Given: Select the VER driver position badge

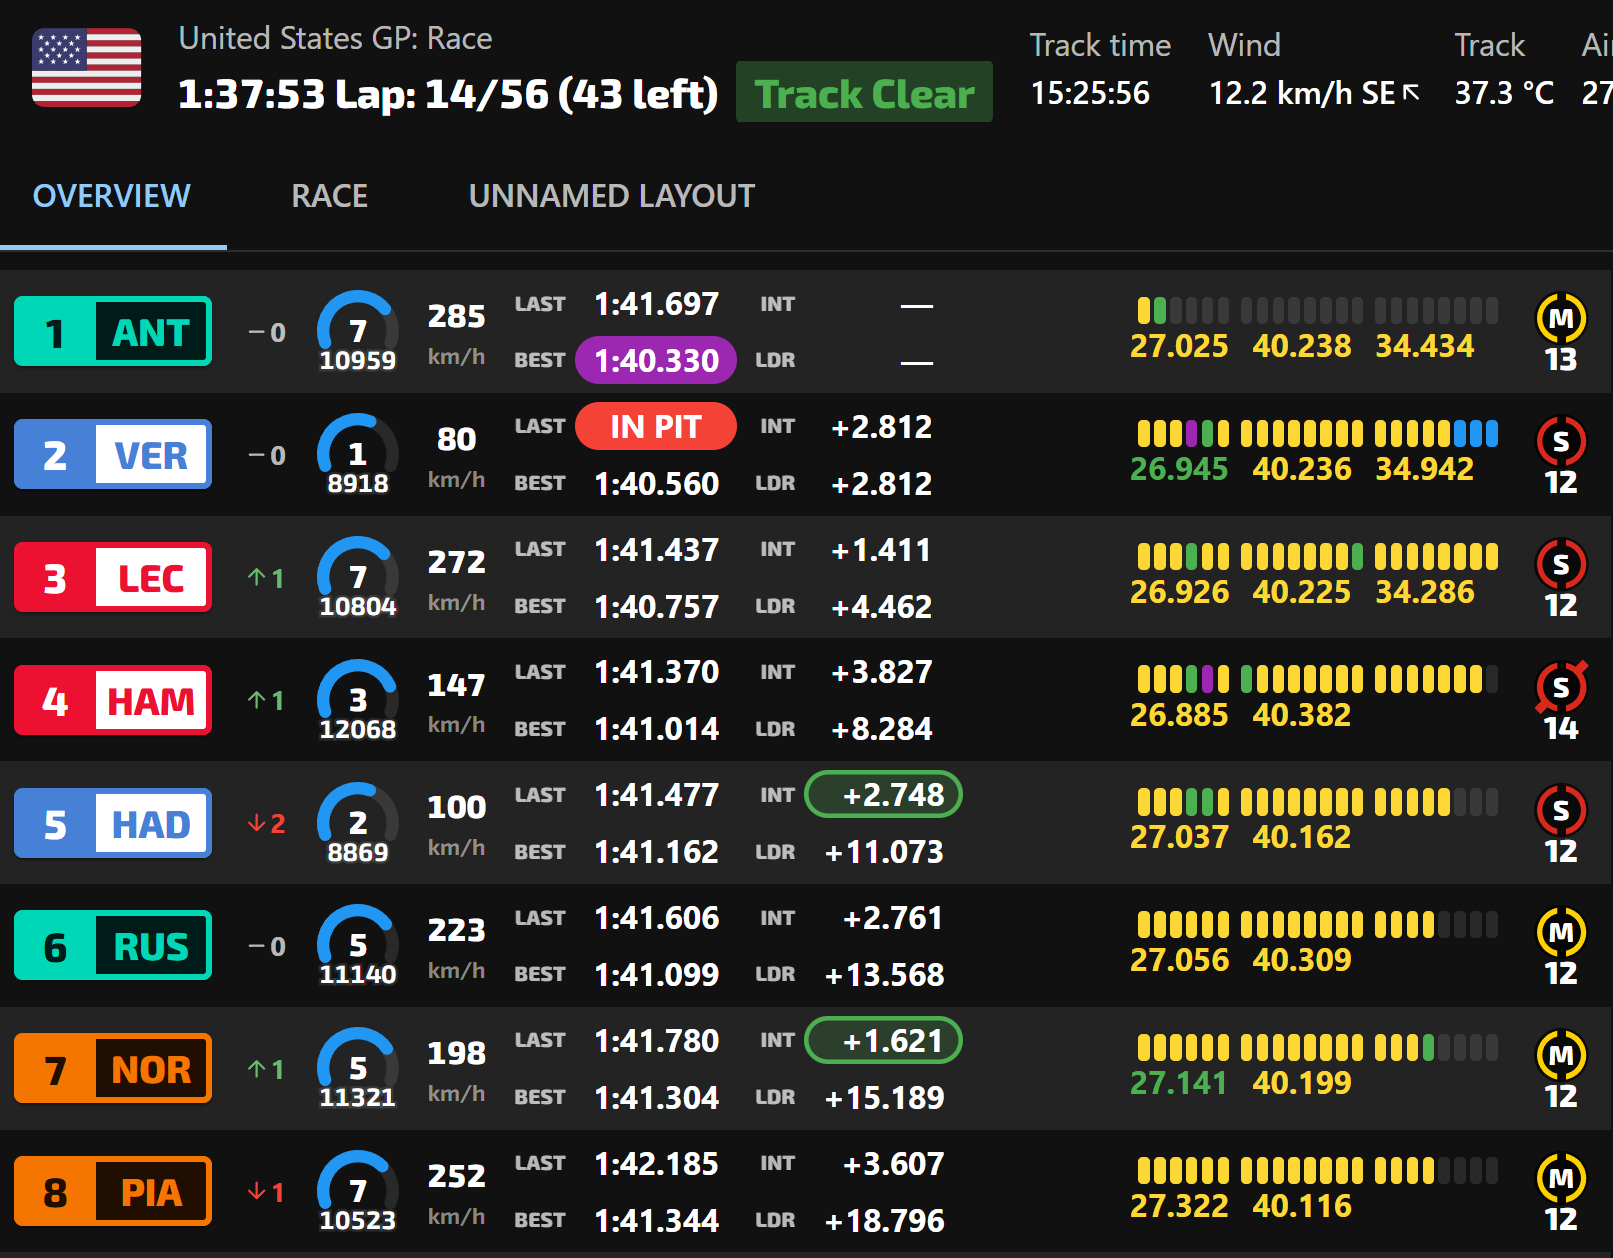Looking at the screenshot, I should click(113, 454).
